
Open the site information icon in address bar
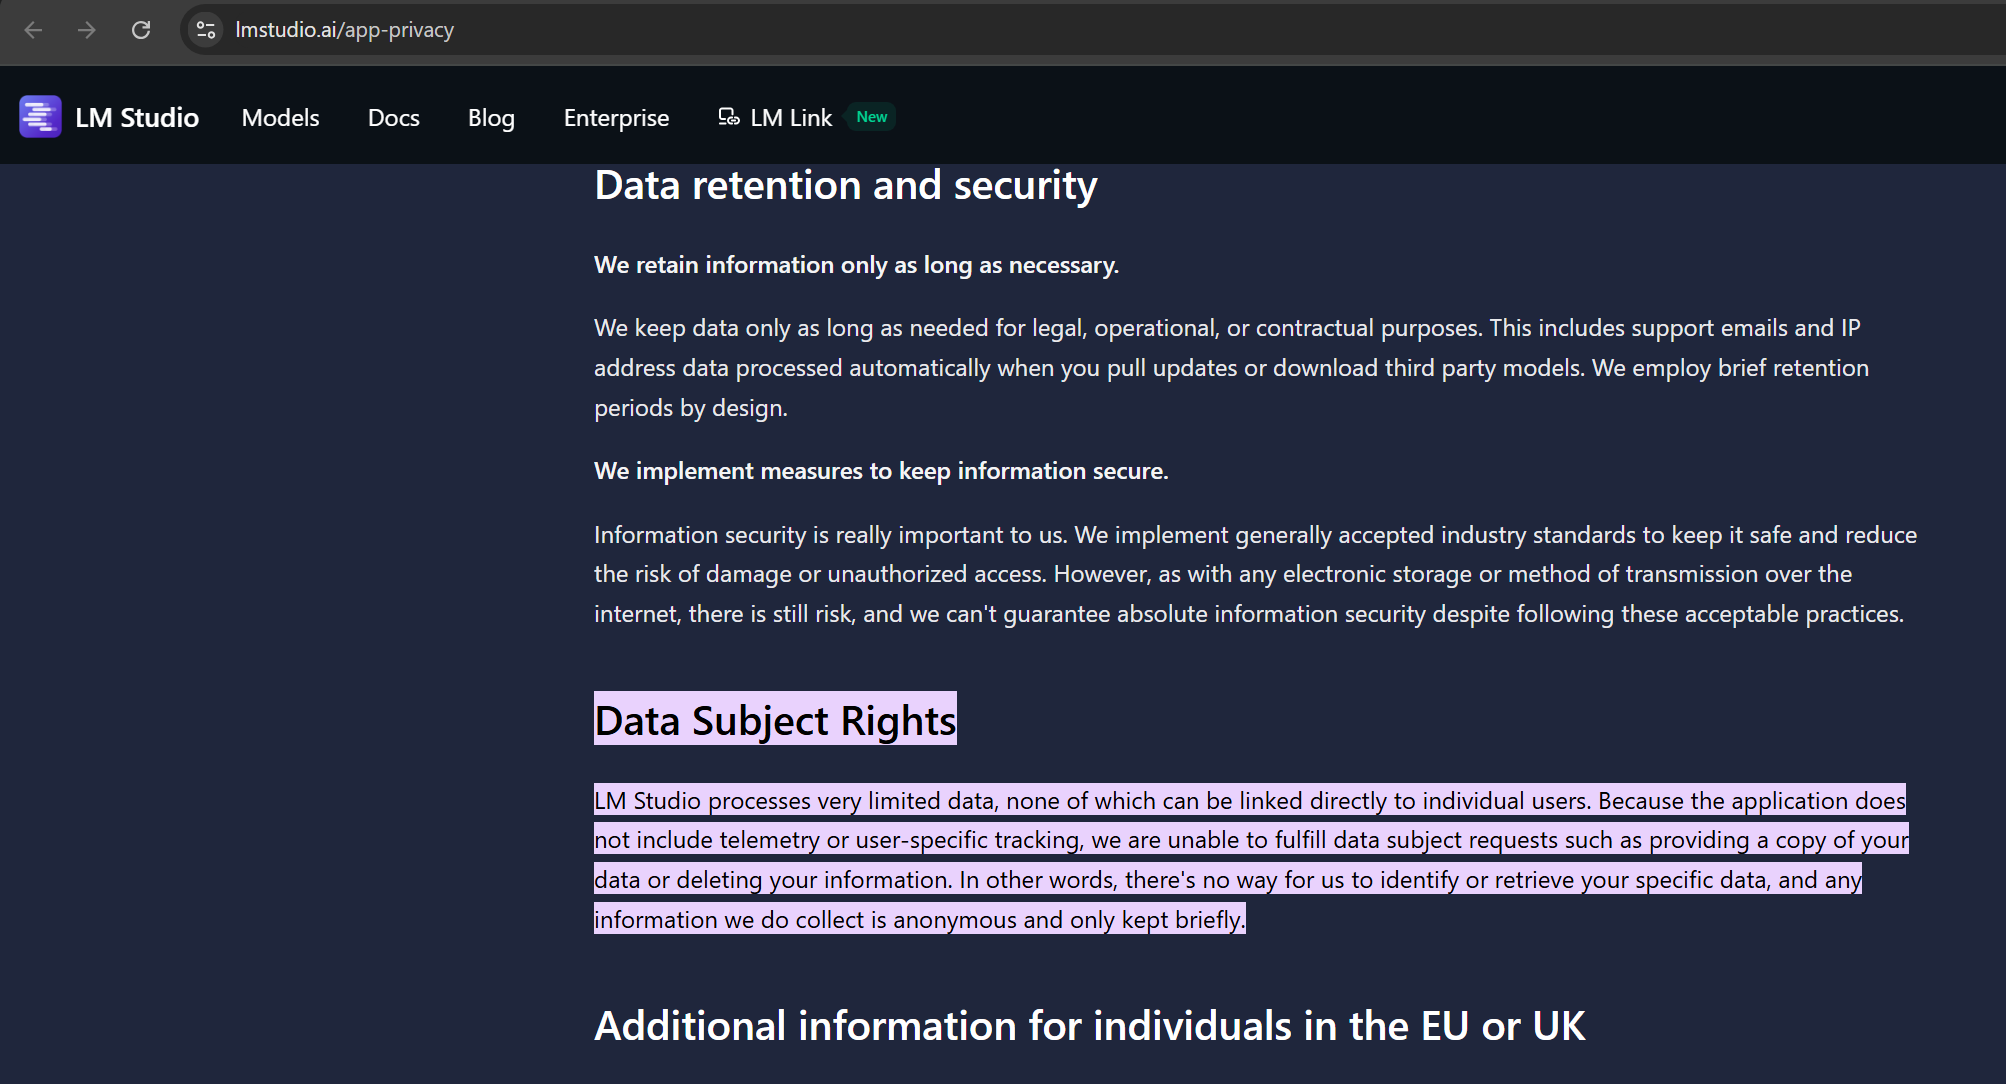click(206, 30)
